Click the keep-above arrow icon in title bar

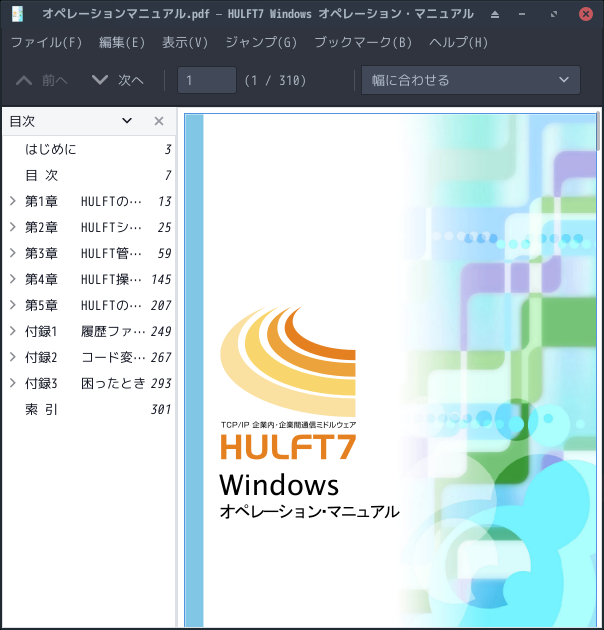495,14
